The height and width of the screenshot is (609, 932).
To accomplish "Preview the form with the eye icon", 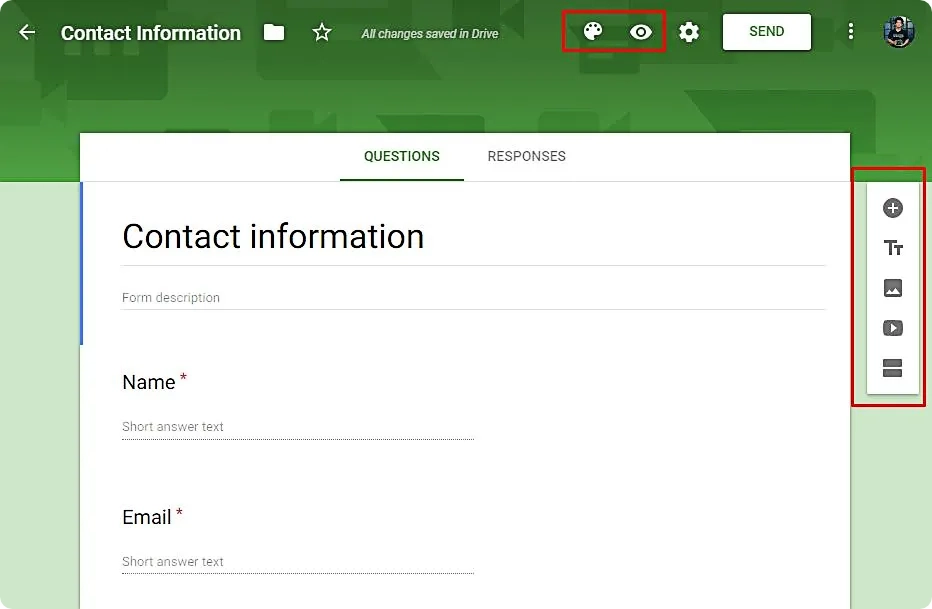I will [641, 31].
